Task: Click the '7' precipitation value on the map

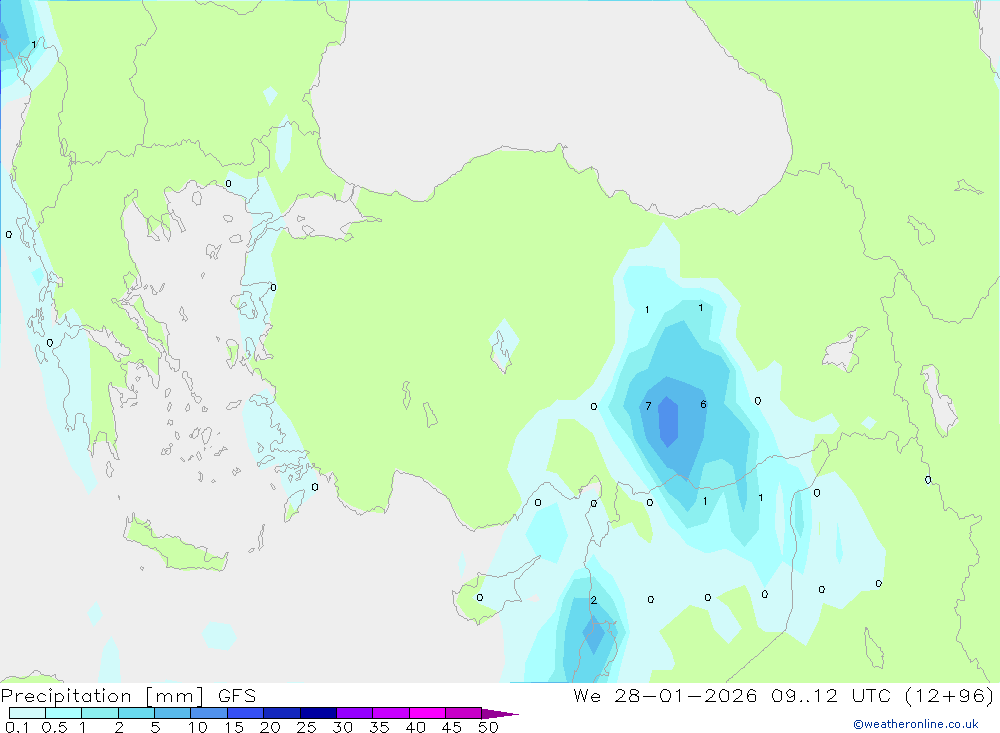Action: pyautogui.click(x=648, y=406)
